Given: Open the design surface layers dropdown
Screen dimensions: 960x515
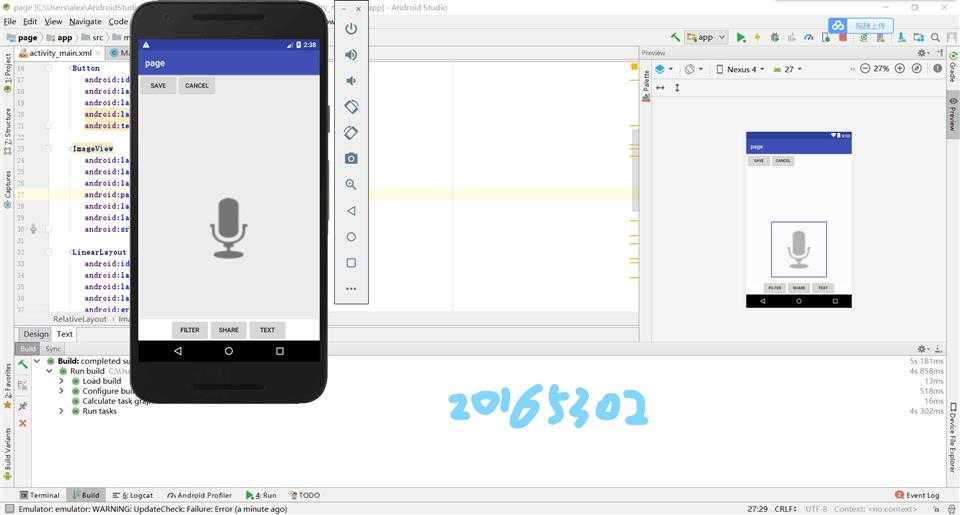Looking at the screenshot, I should pyautogui.click(x=664, y=69).
